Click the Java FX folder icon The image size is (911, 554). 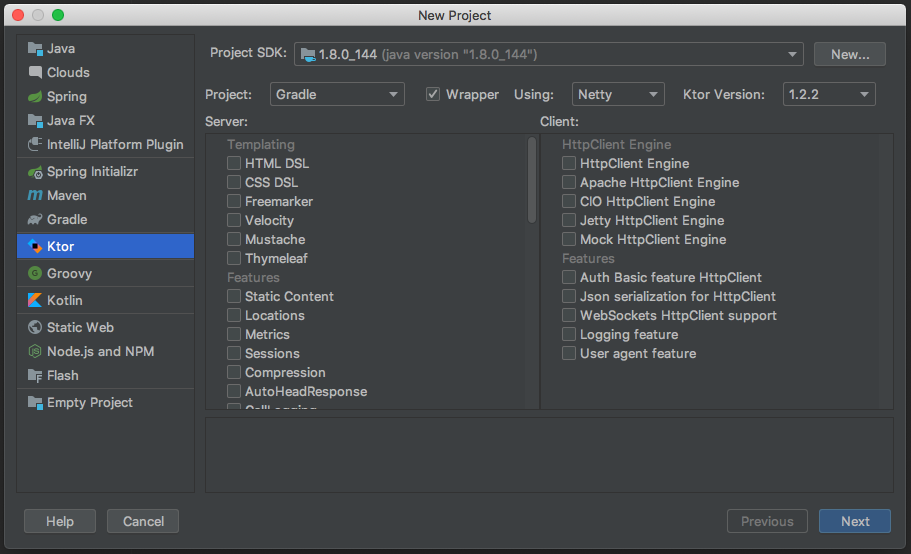click(x=35, y=121)
